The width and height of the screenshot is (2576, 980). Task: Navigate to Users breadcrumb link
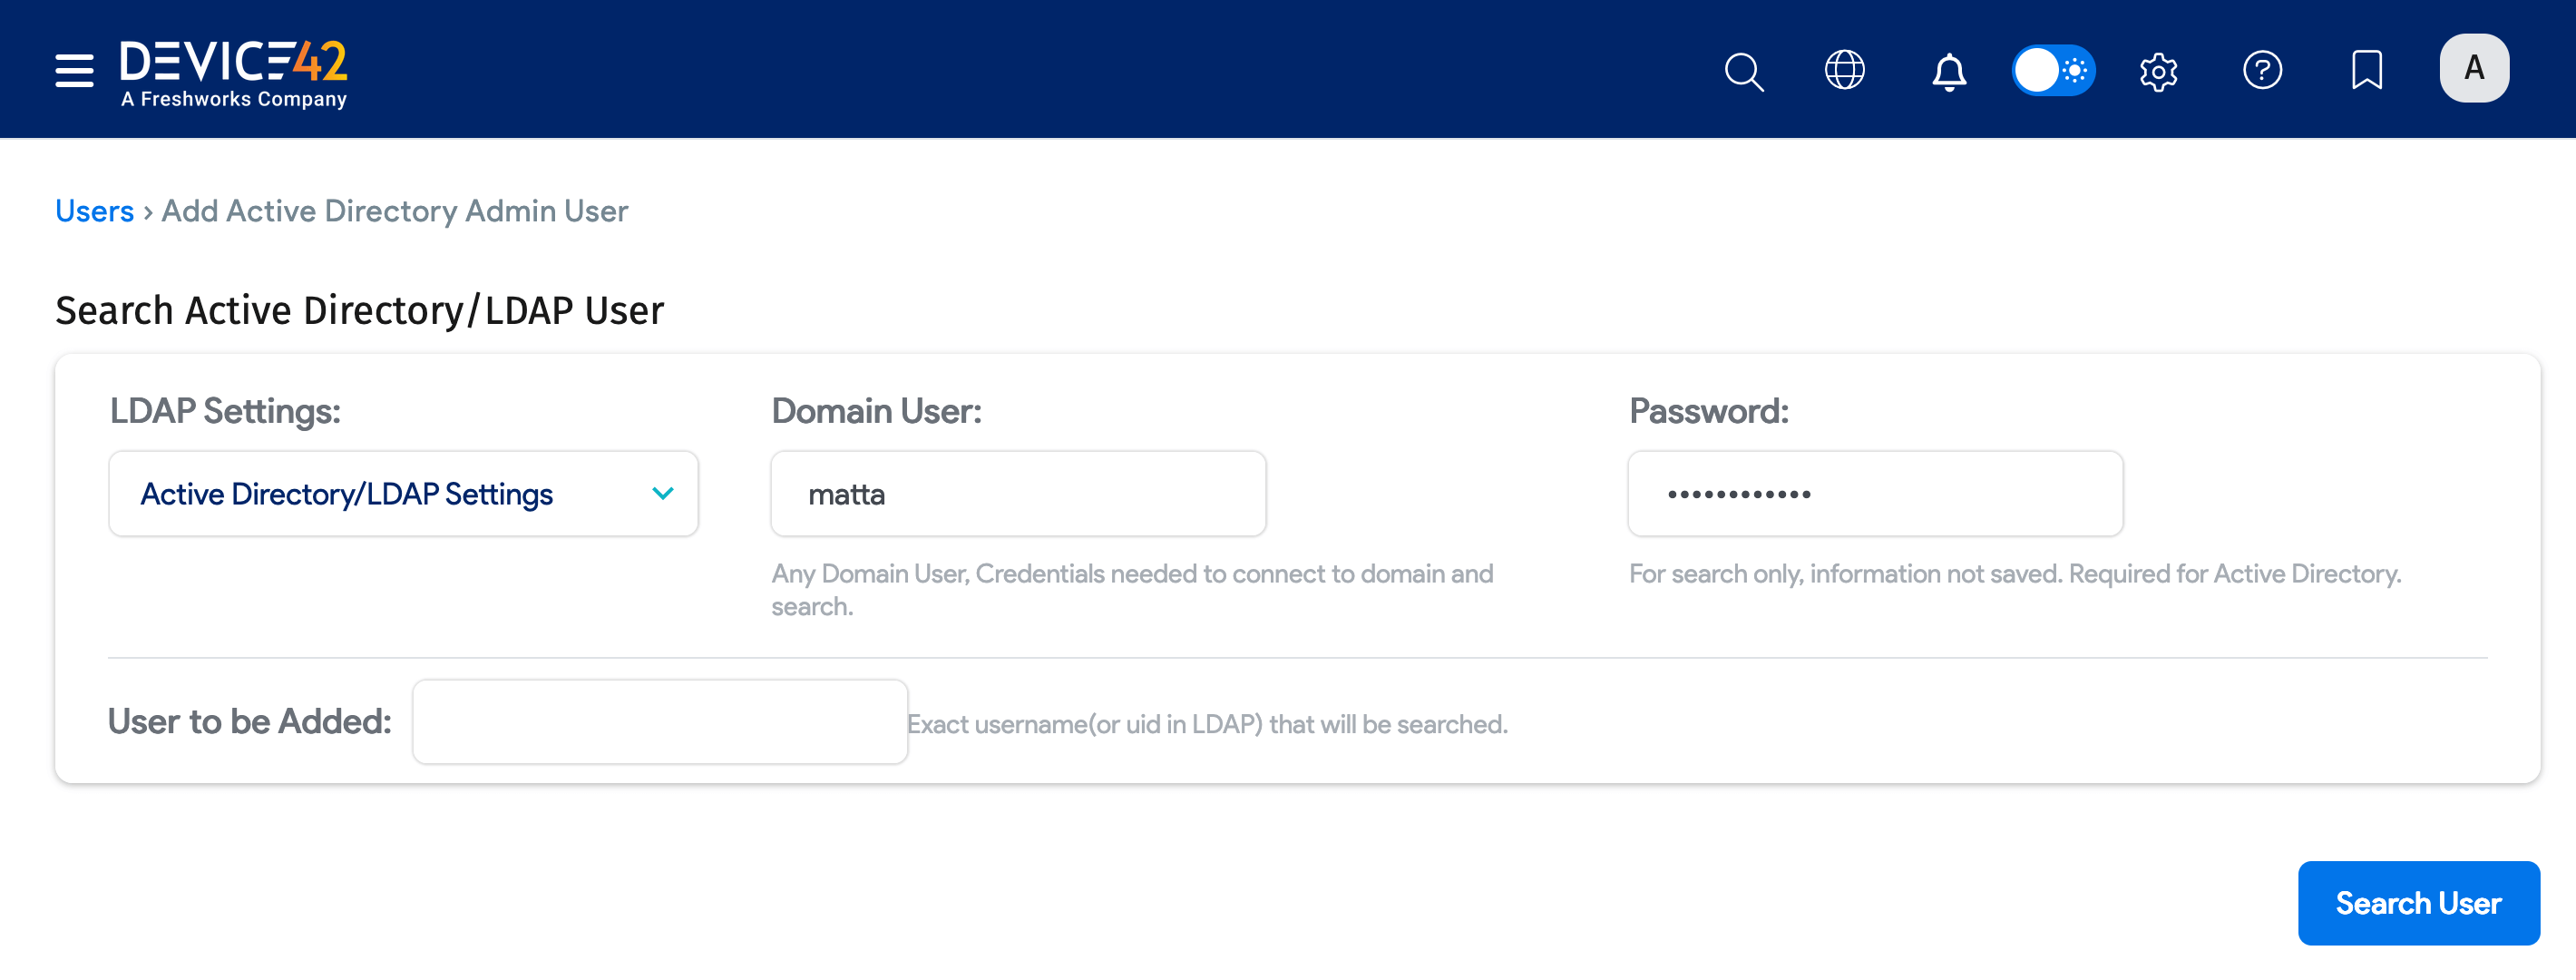point(94,211)
